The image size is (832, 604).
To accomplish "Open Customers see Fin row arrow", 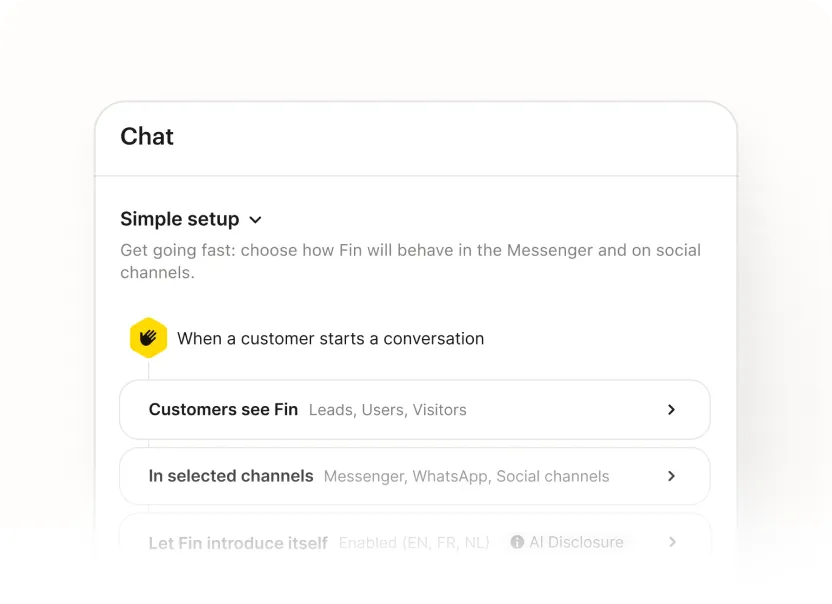I will pyautogui.click(x=671, y=410).
